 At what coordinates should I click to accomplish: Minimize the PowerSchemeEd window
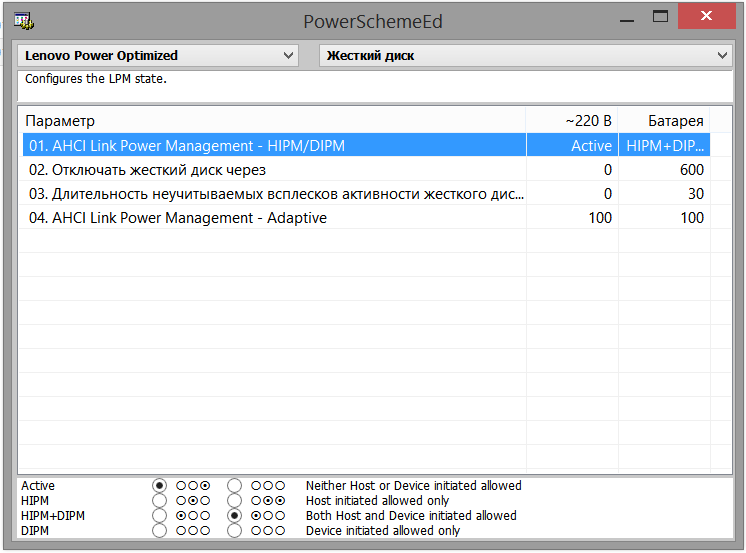pos(627,20)
